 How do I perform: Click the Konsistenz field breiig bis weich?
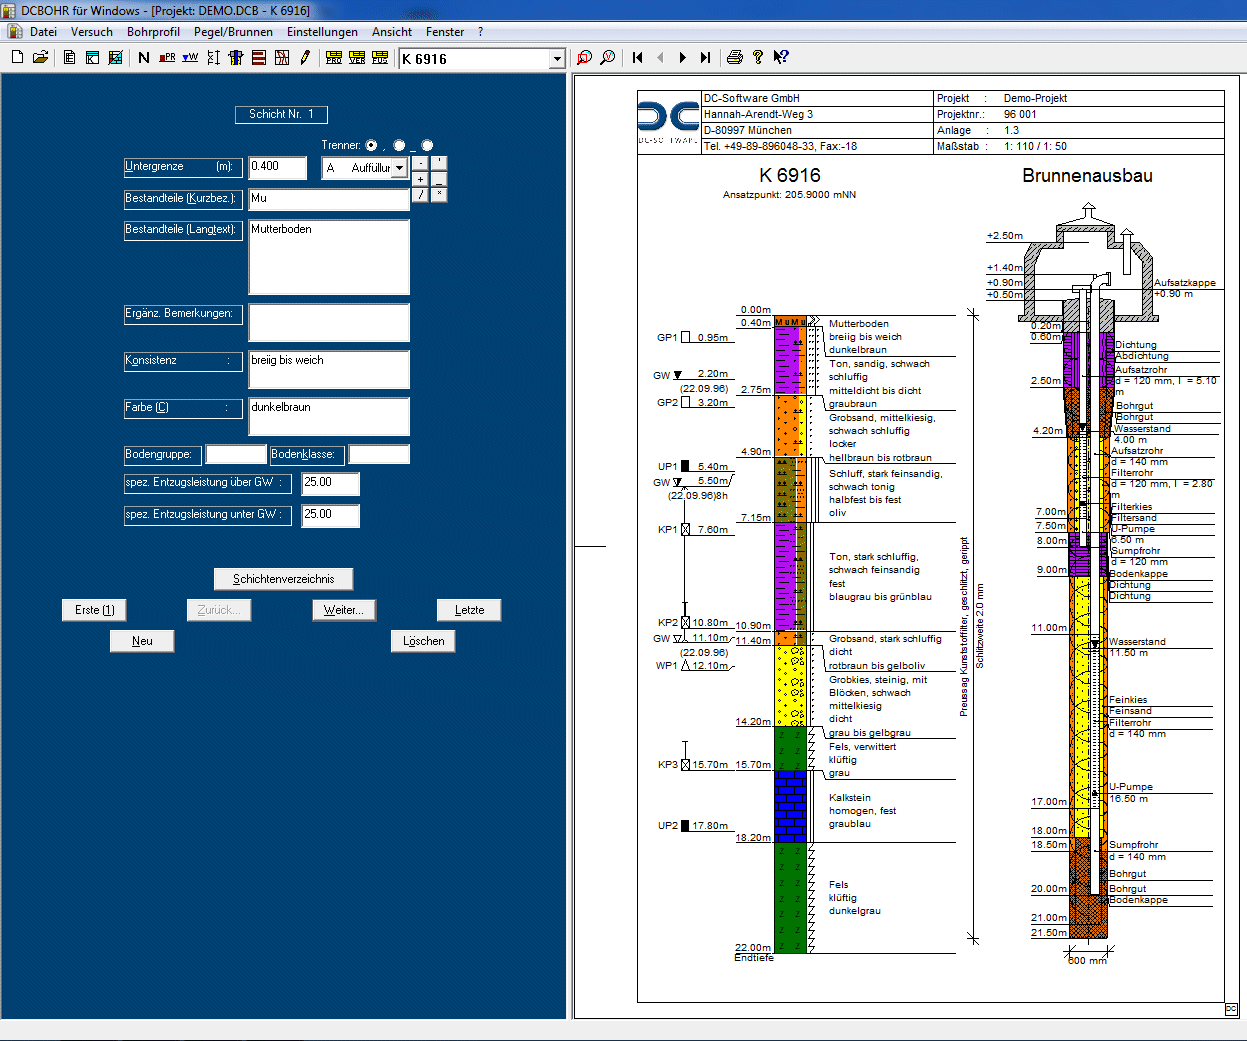(x=329, y=370)
